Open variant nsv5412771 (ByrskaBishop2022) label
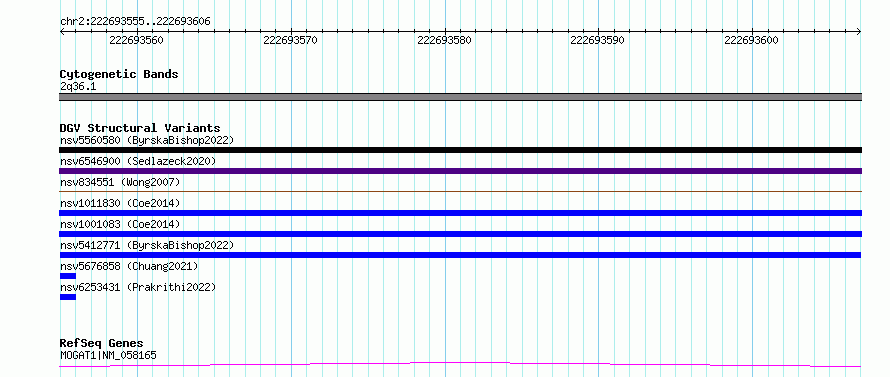 [x=147, y=245]
